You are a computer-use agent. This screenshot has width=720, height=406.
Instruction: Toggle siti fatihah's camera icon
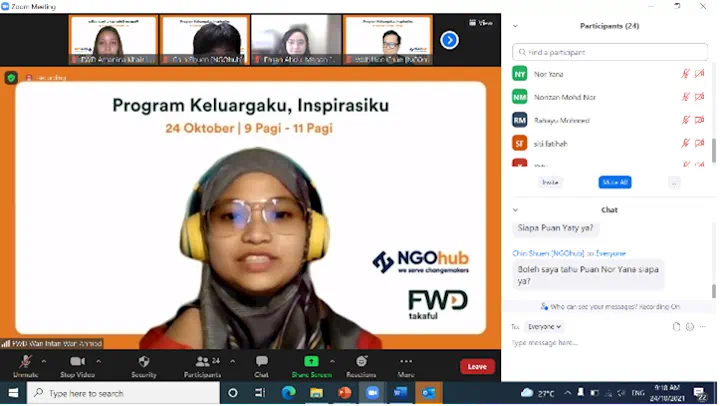click(700, 143)
